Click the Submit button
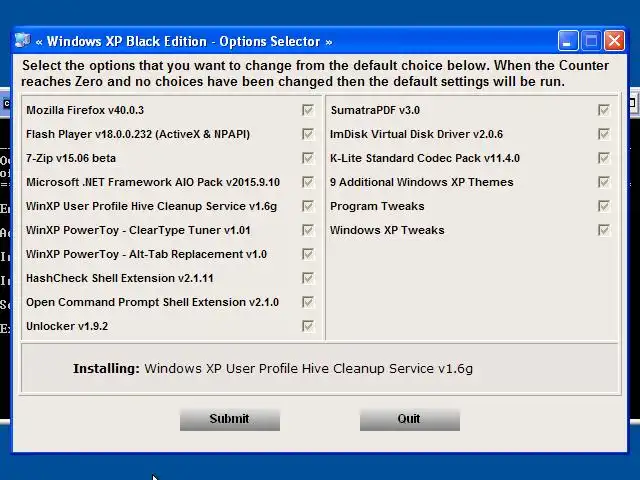The width and height of the screenshot is (640, 480). (230, 420)
